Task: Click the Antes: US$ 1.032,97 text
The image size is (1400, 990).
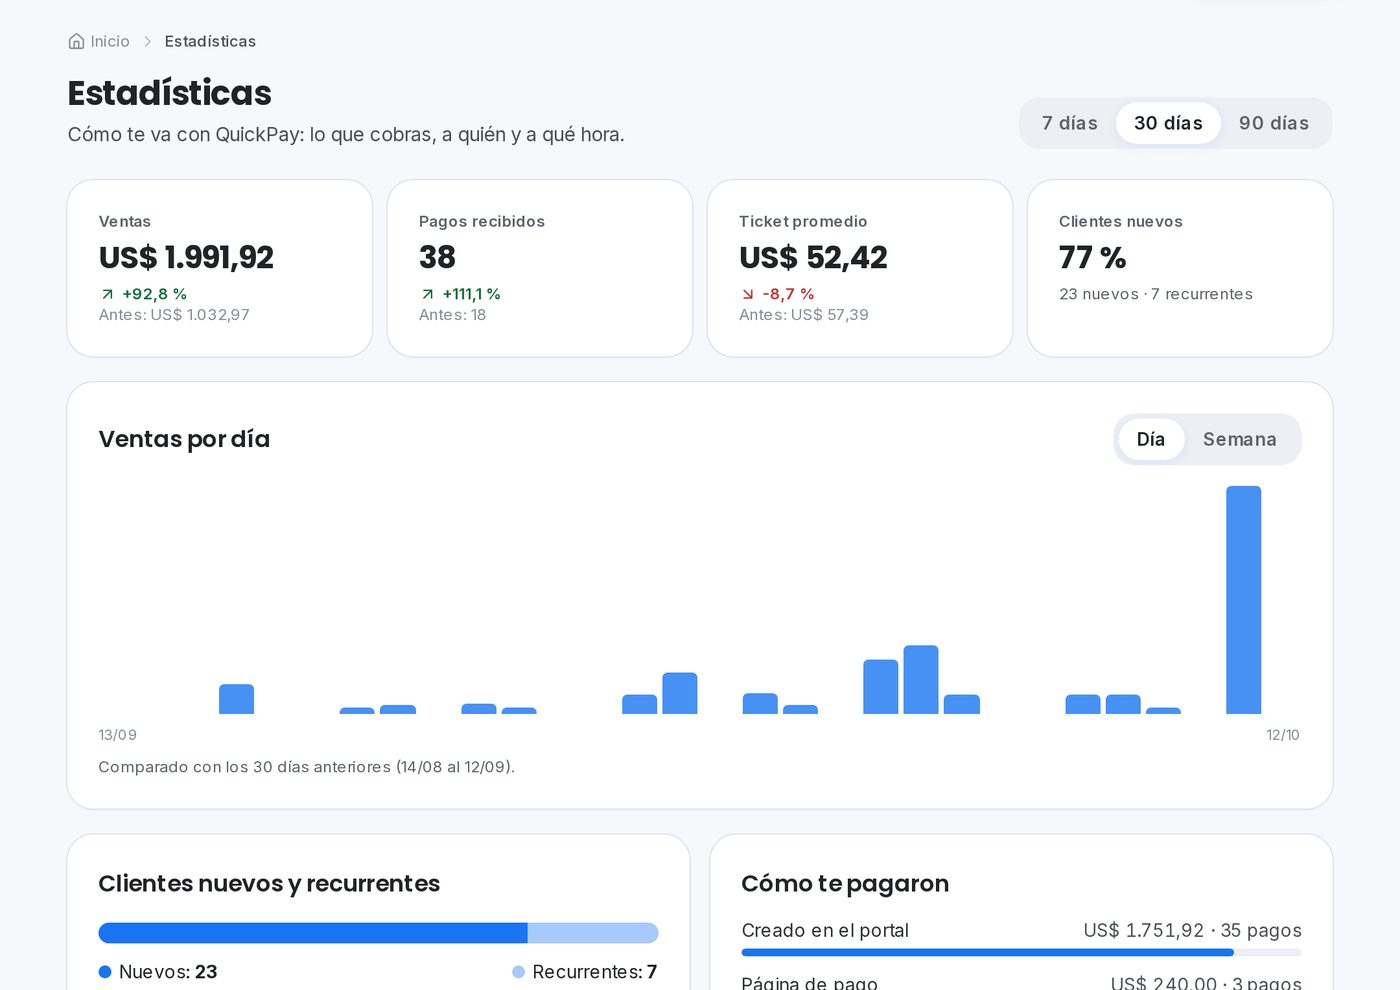Action: [174, 314]
